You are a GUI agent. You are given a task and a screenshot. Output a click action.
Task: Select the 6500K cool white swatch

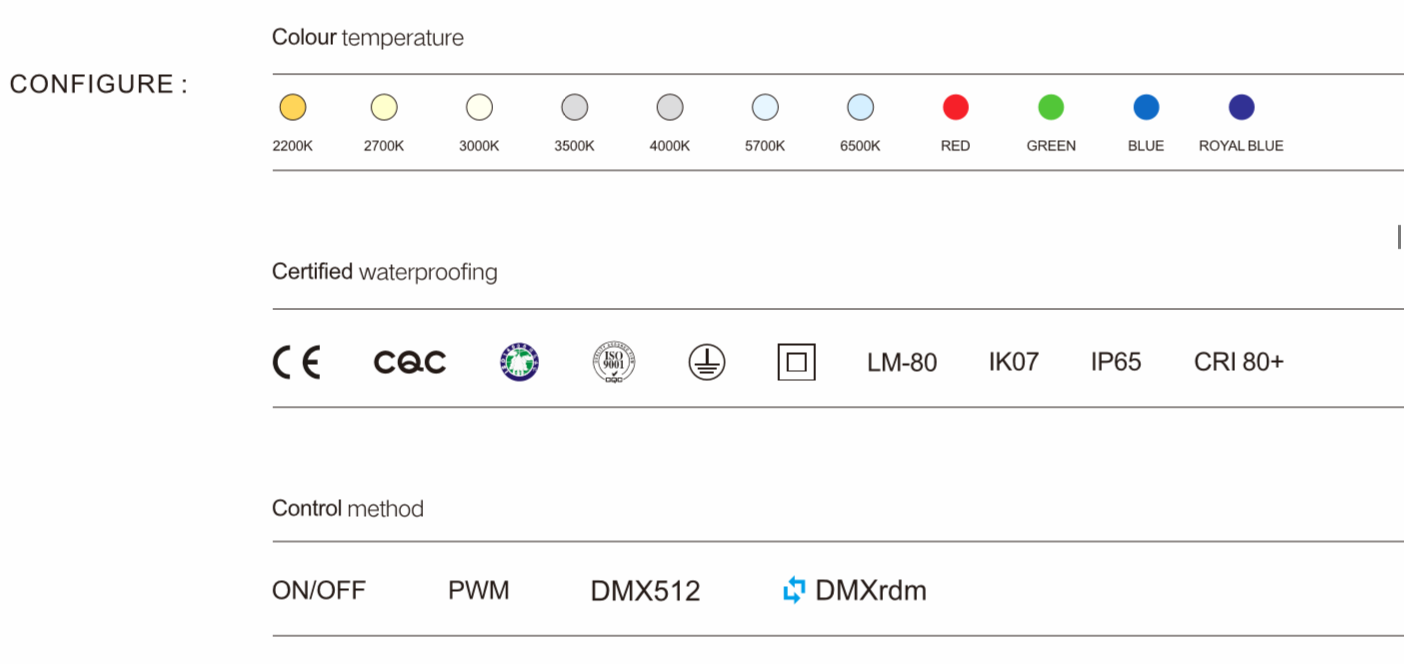[x=860, y=107]
